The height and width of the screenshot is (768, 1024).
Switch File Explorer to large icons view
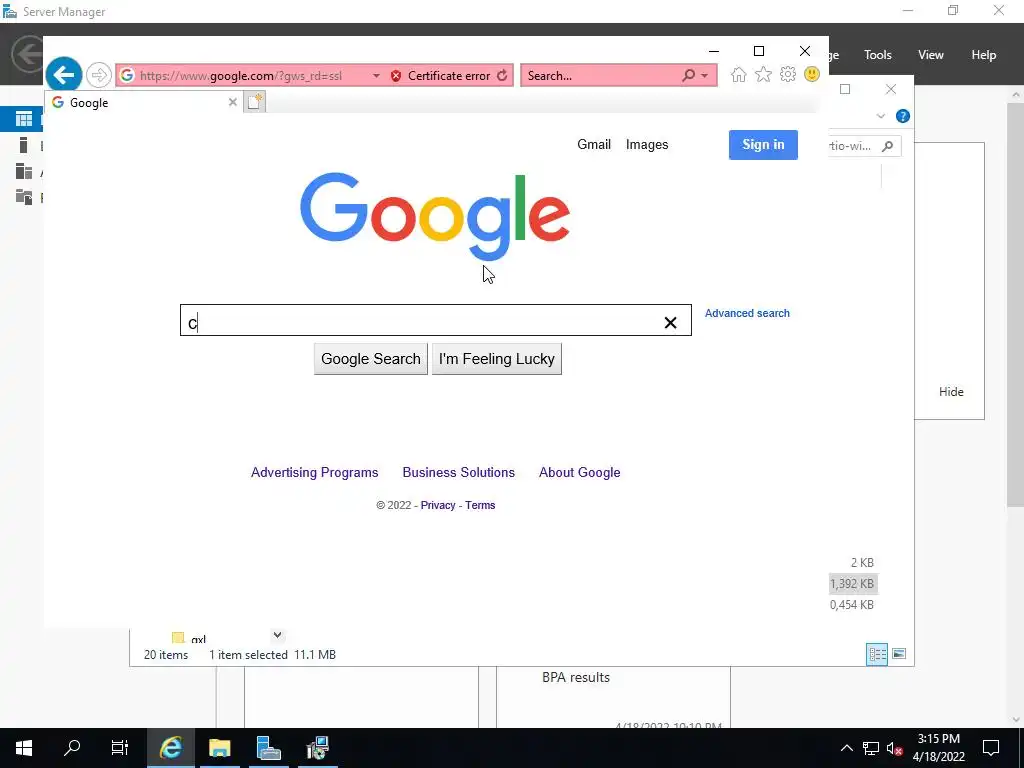pyautogui.click(x=899, y=654)
